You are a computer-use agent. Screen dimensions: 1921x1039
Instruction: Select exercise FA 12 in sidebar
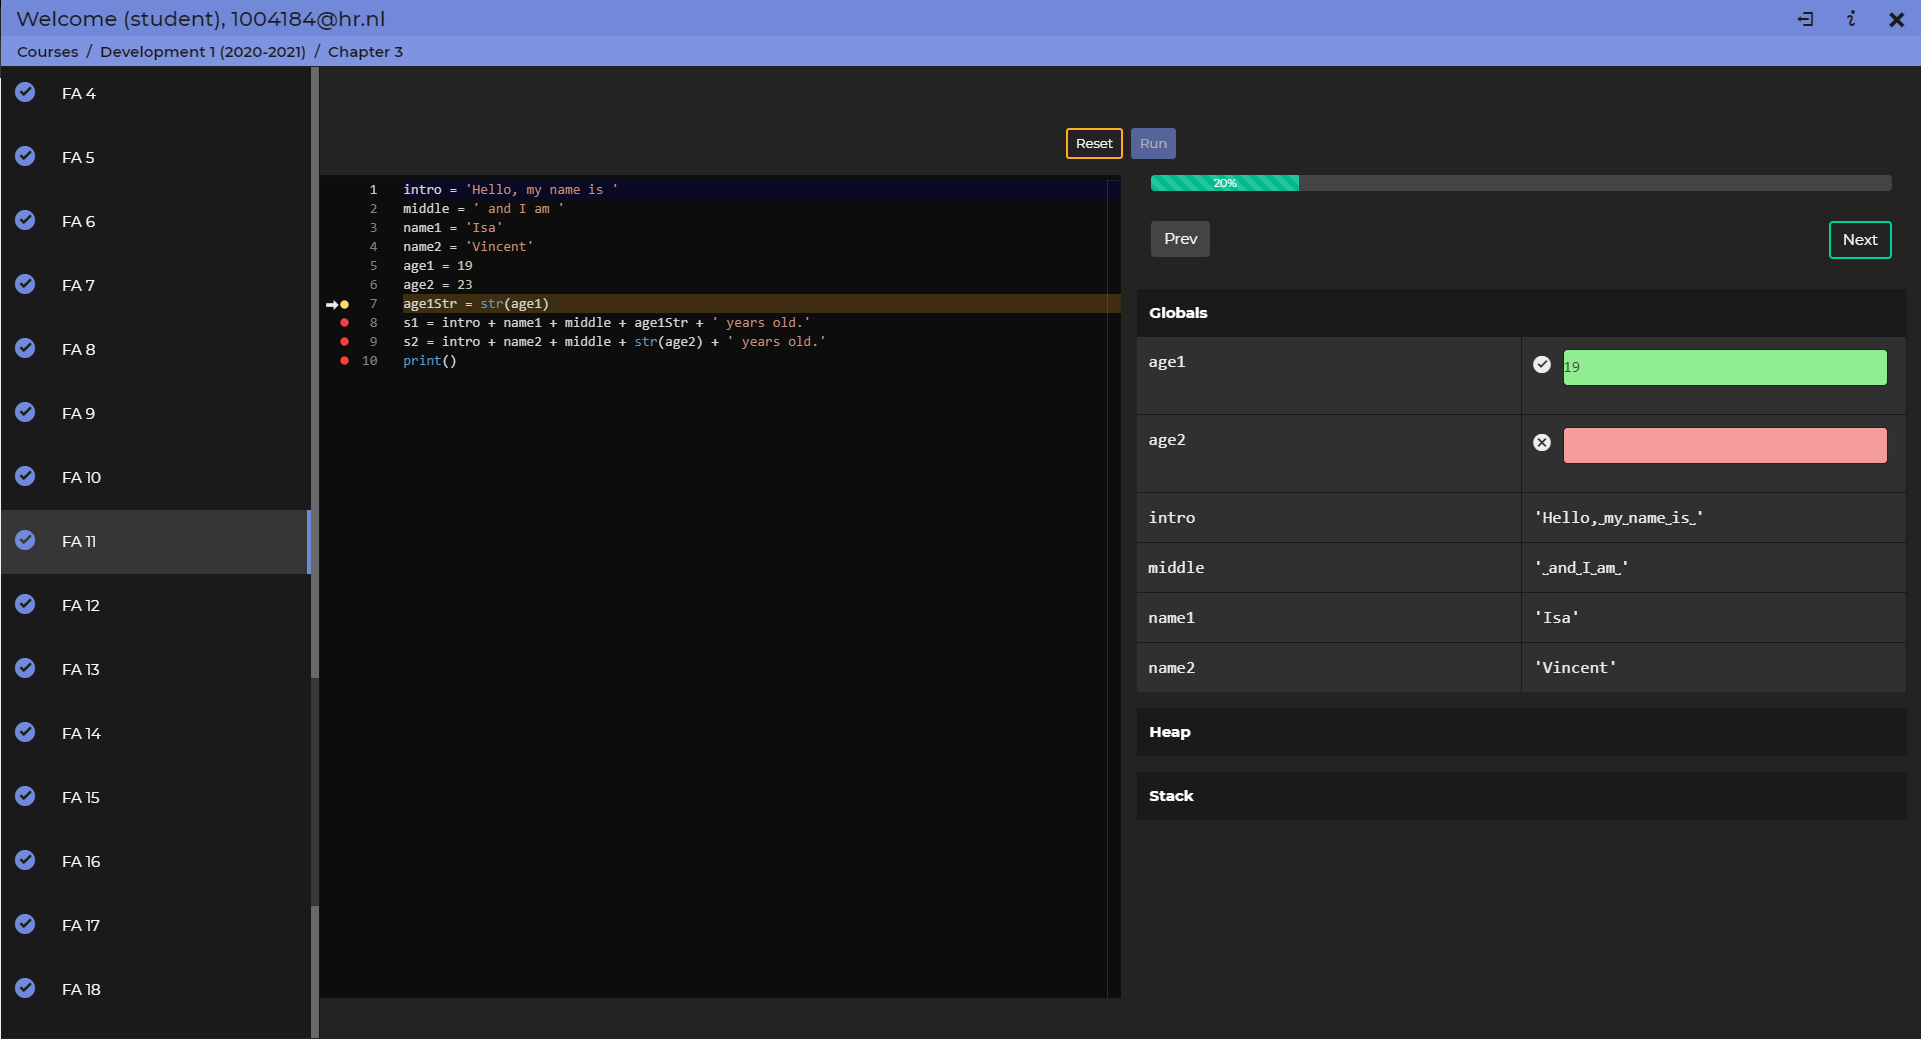click(x=156, y=605)
